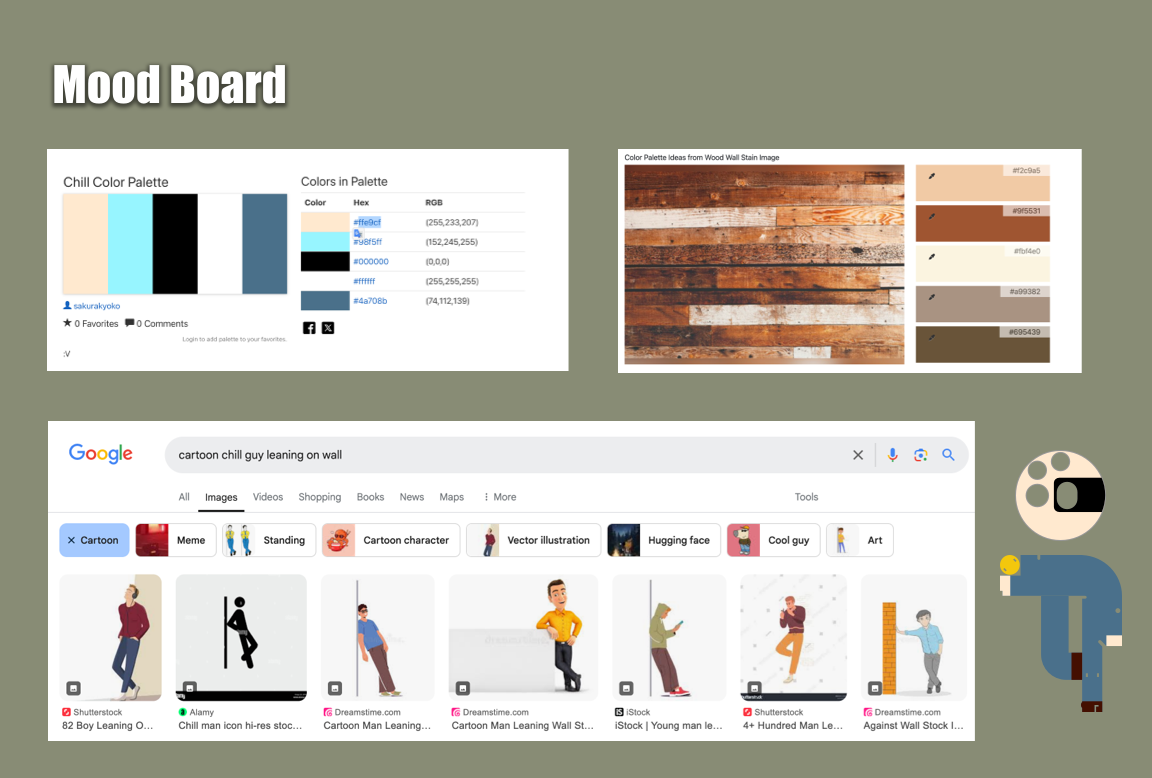Image resolution: width=1152 pixels, height=778 pixels.
Task: Click the clear search X icon
Action: (858, 455)
